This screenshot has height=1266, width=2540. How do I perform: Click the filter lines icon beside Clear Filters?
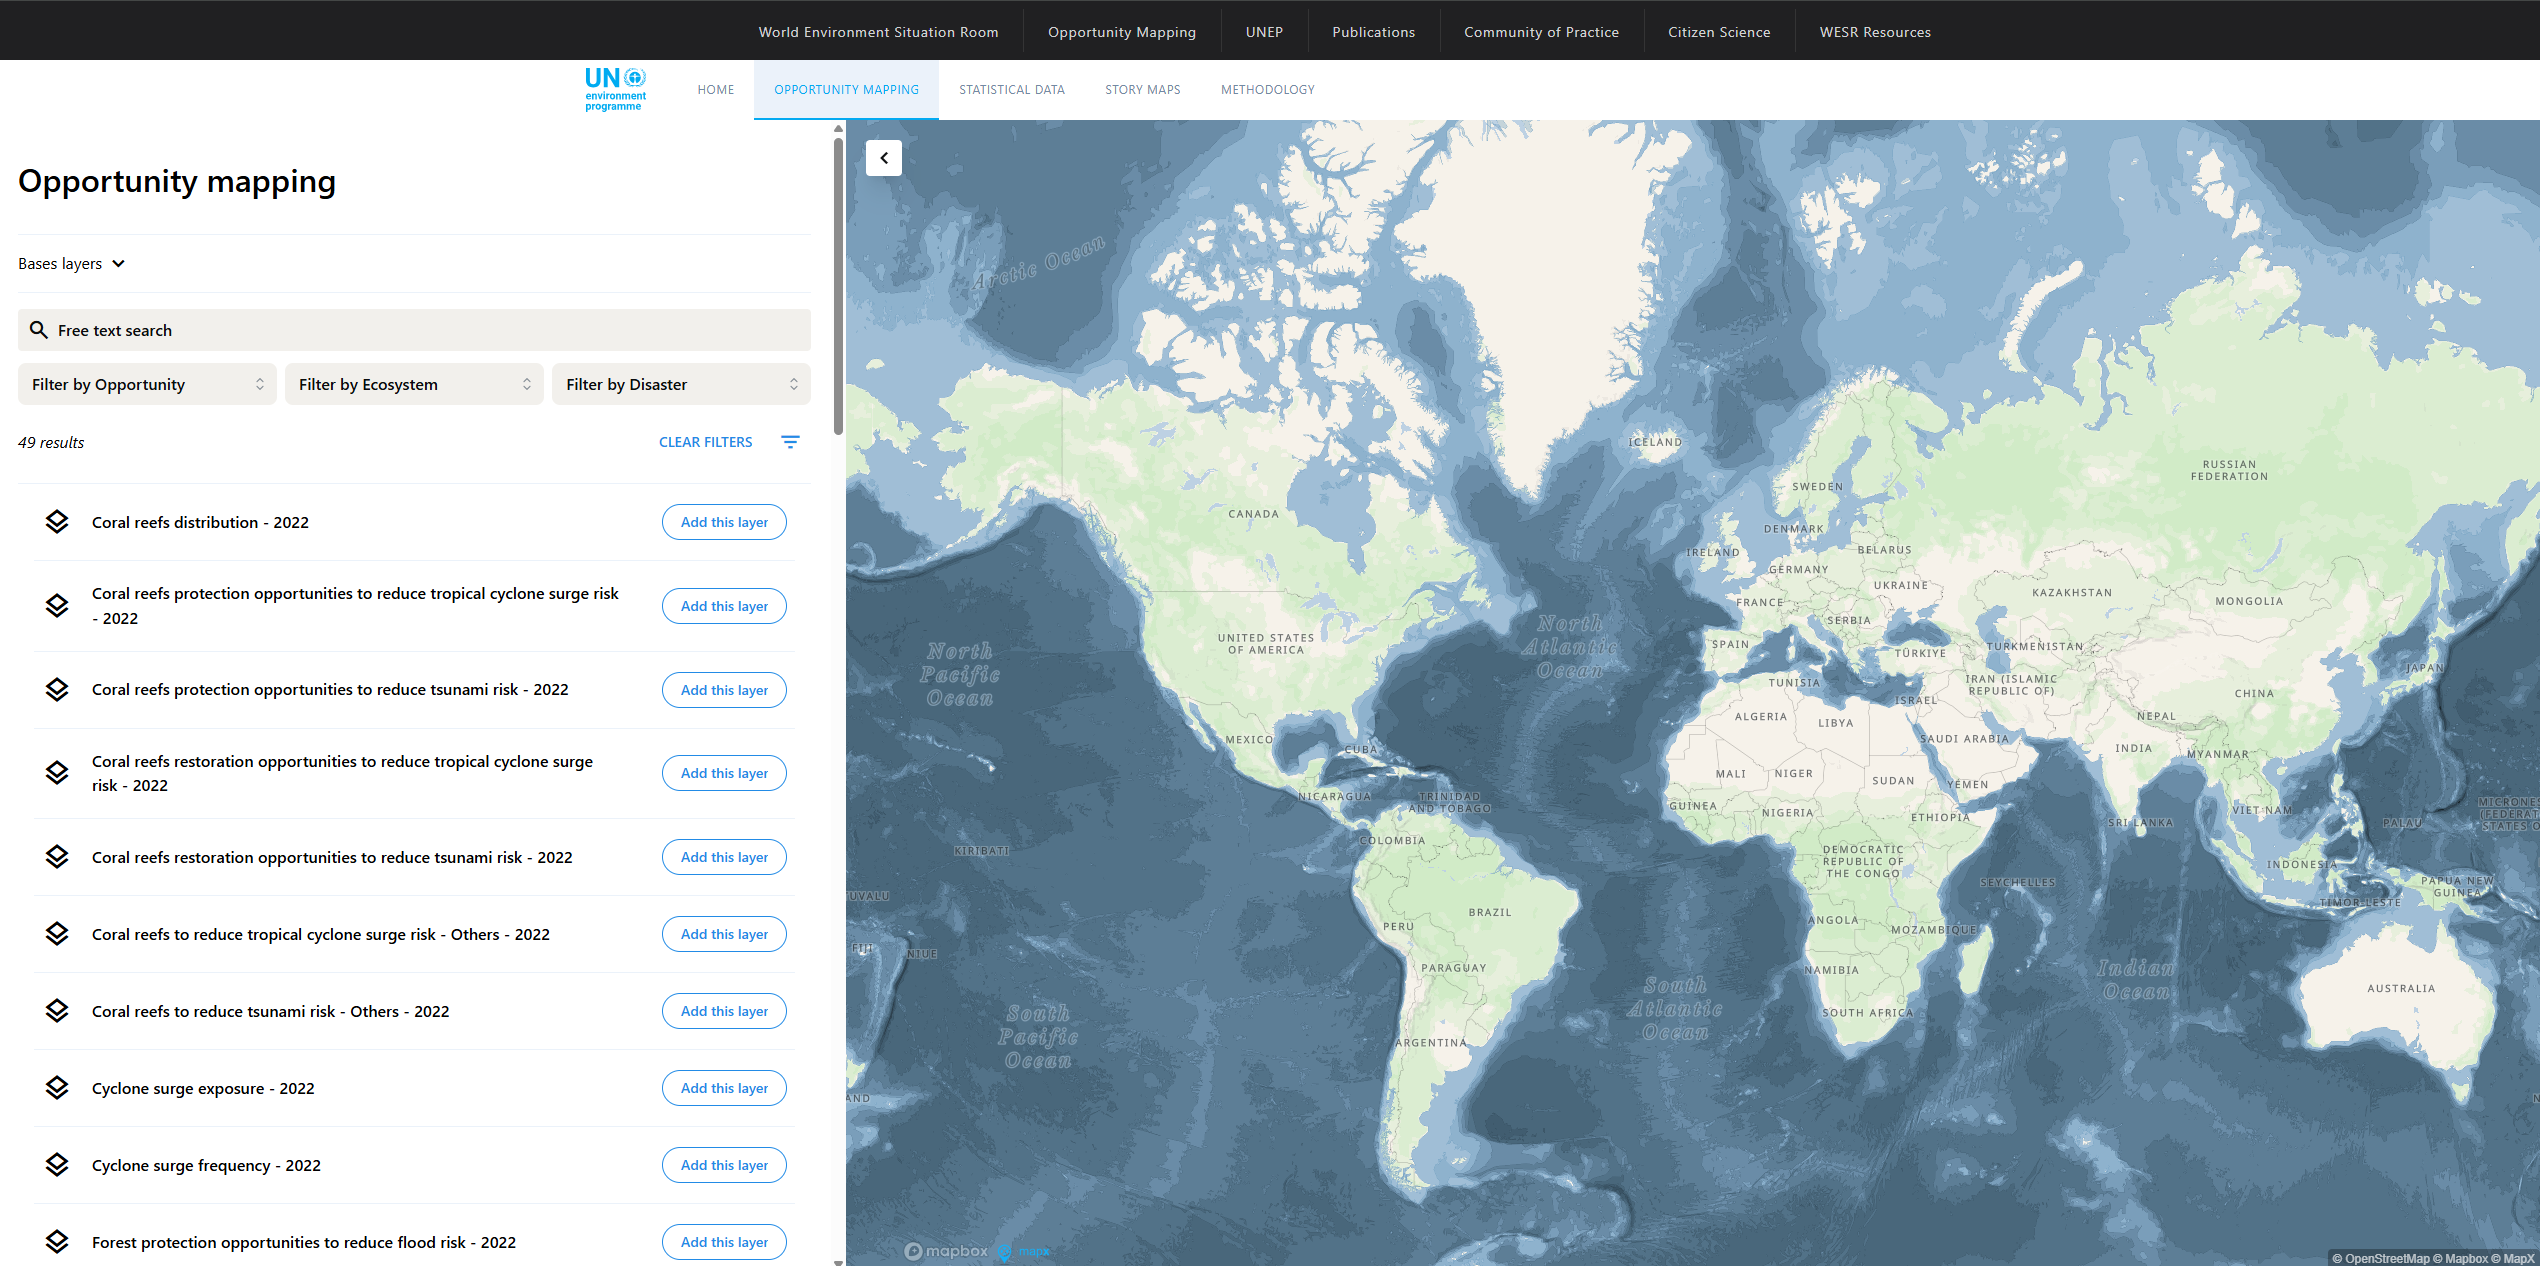point(790,442)
